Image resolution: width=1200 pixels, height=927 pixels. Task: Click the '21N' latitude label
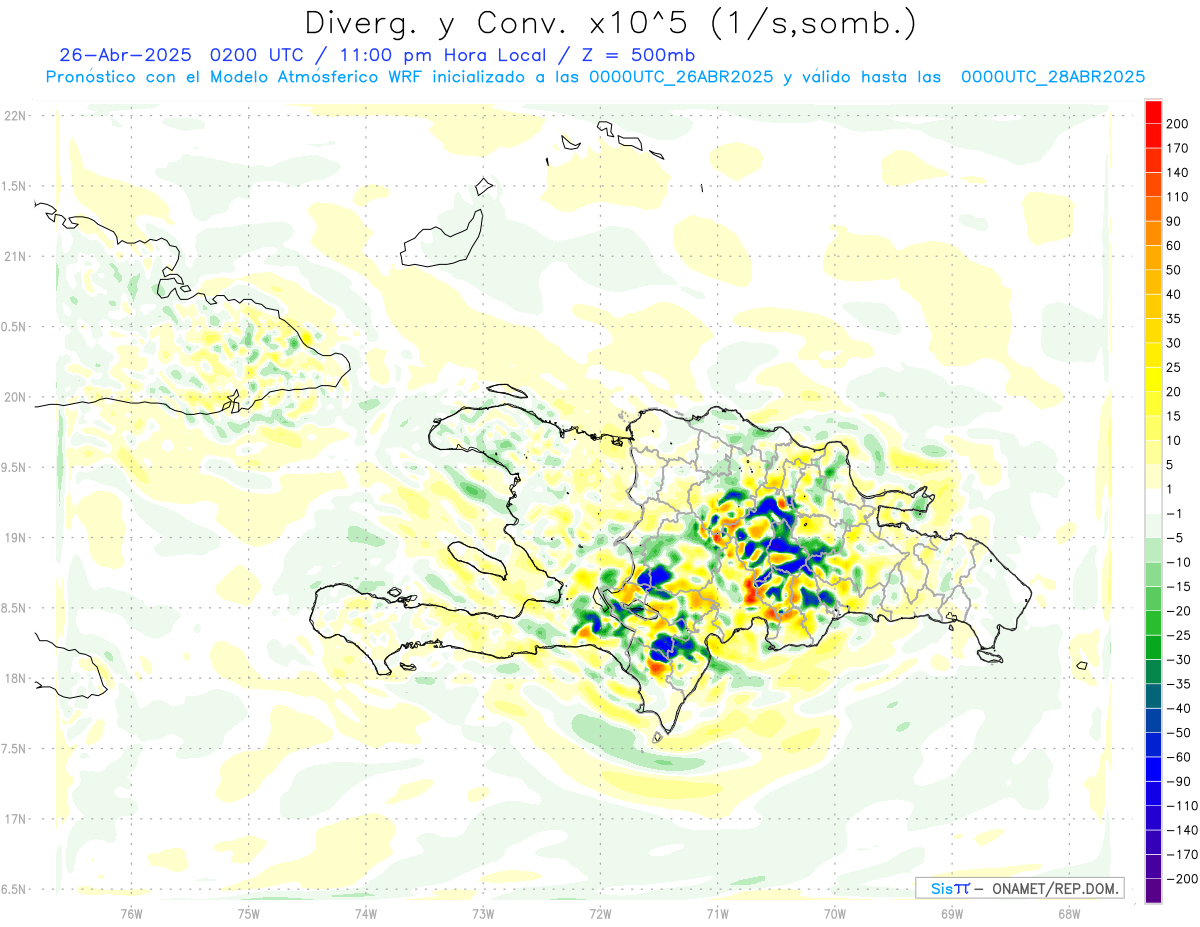click(x=15, y=256)
